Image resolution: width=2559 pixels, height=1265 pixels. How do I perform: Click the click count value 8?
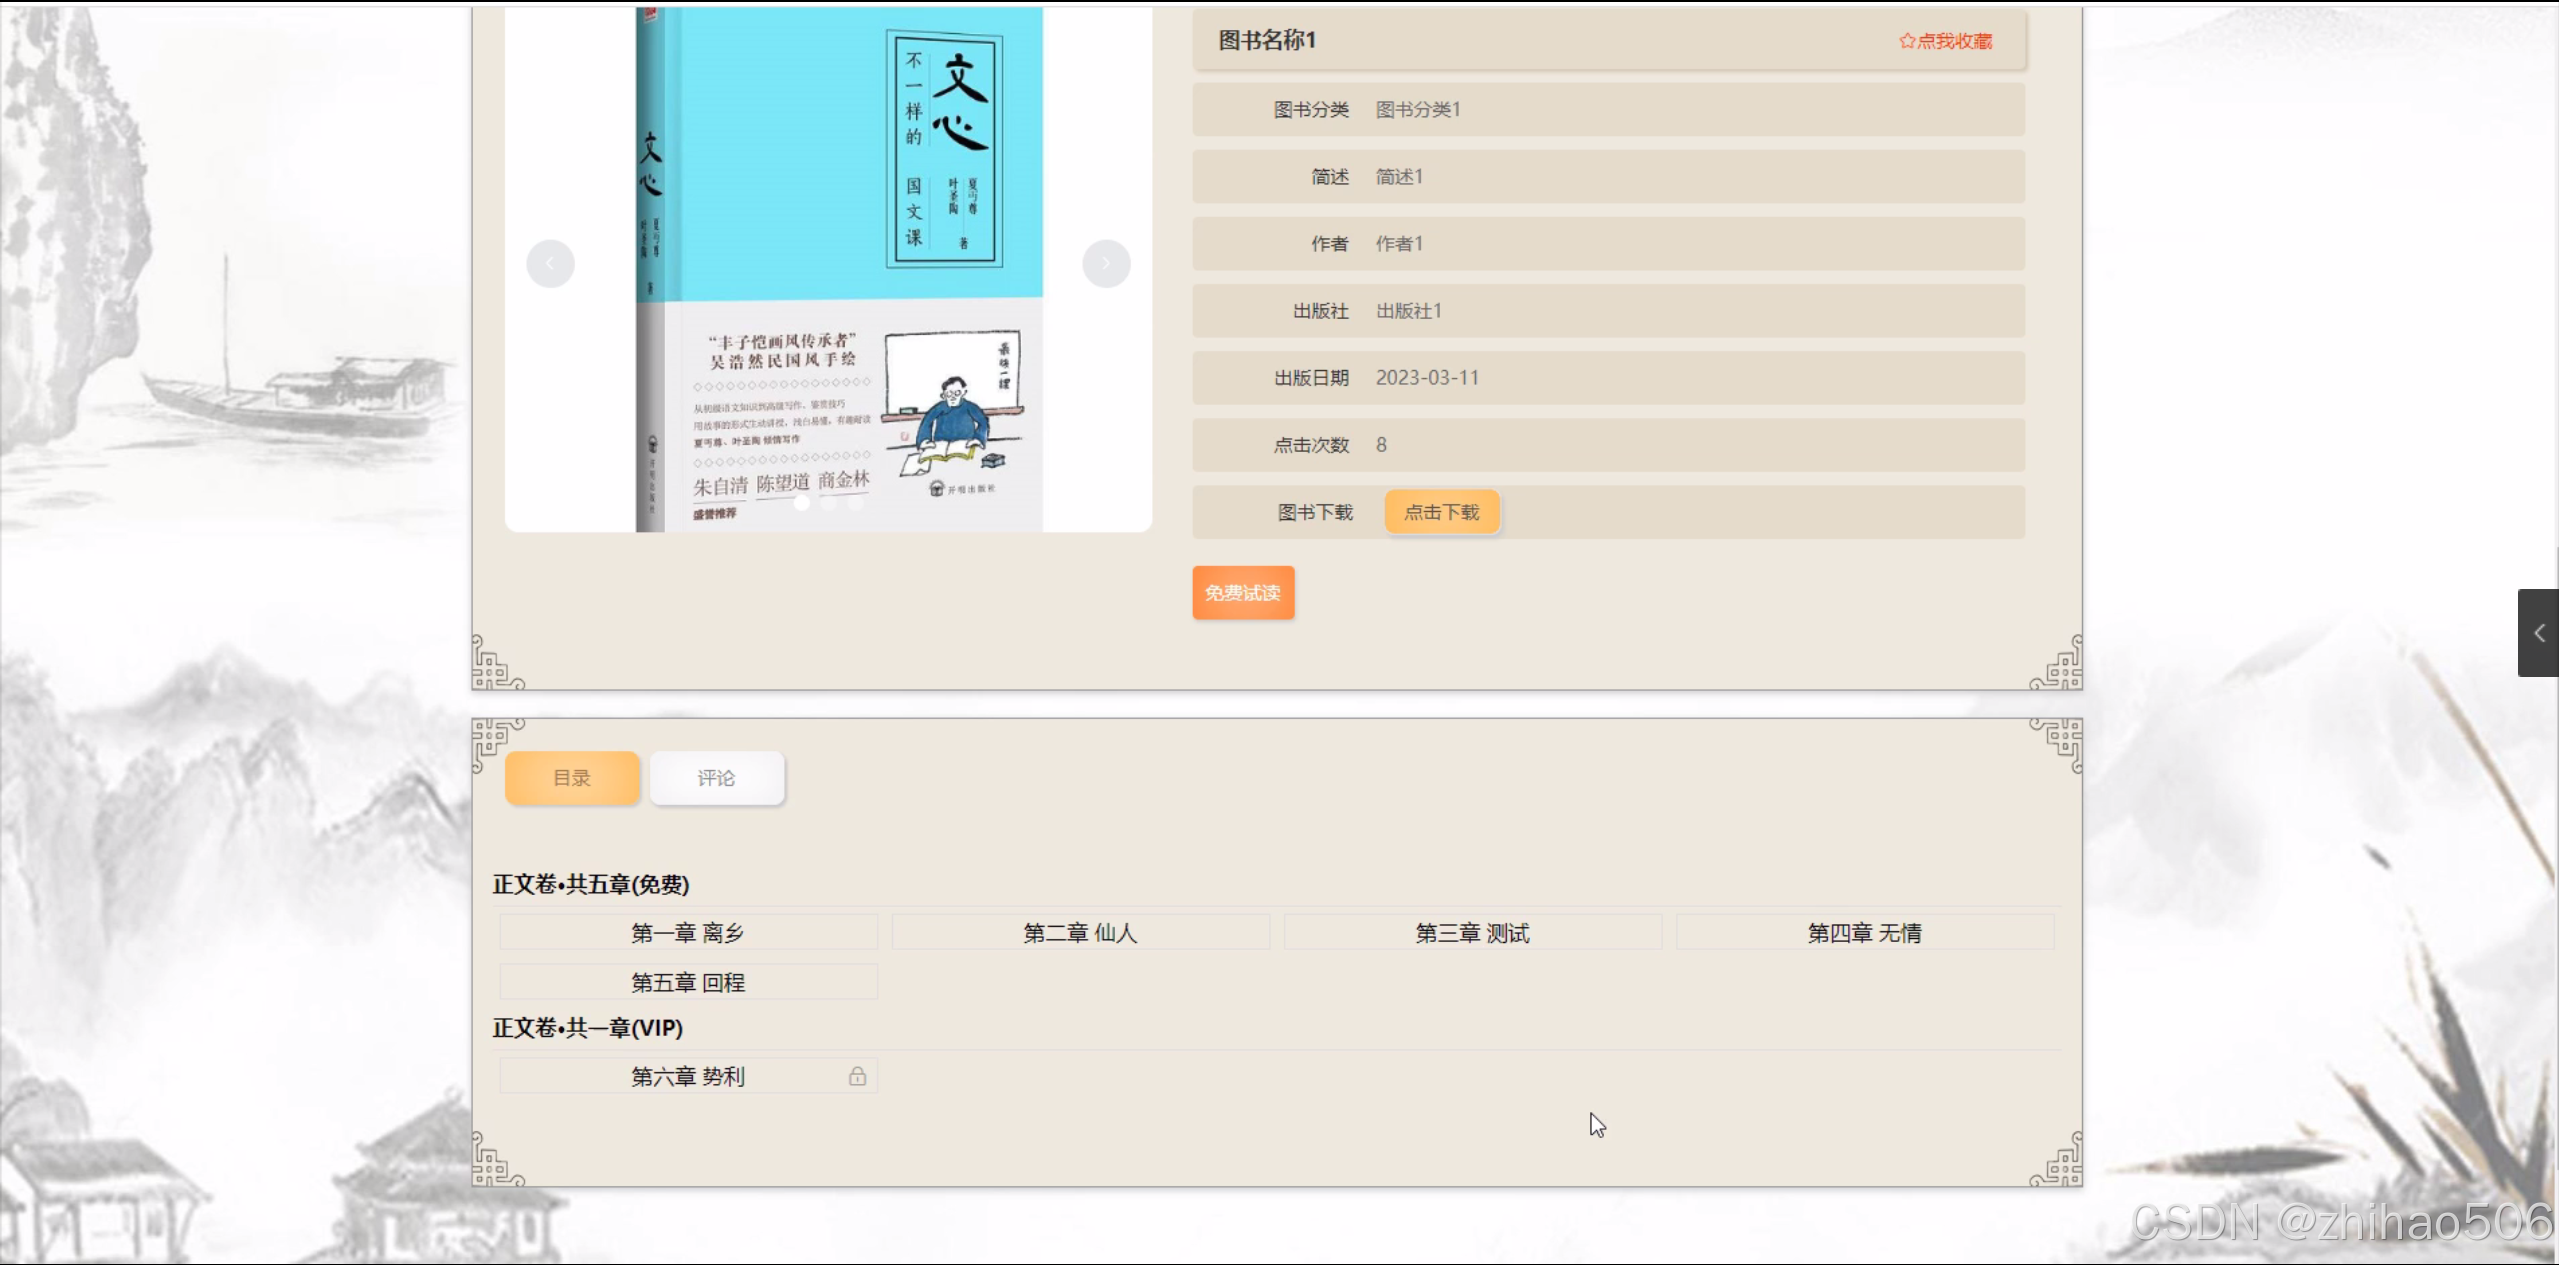(x=1381, y=445)
